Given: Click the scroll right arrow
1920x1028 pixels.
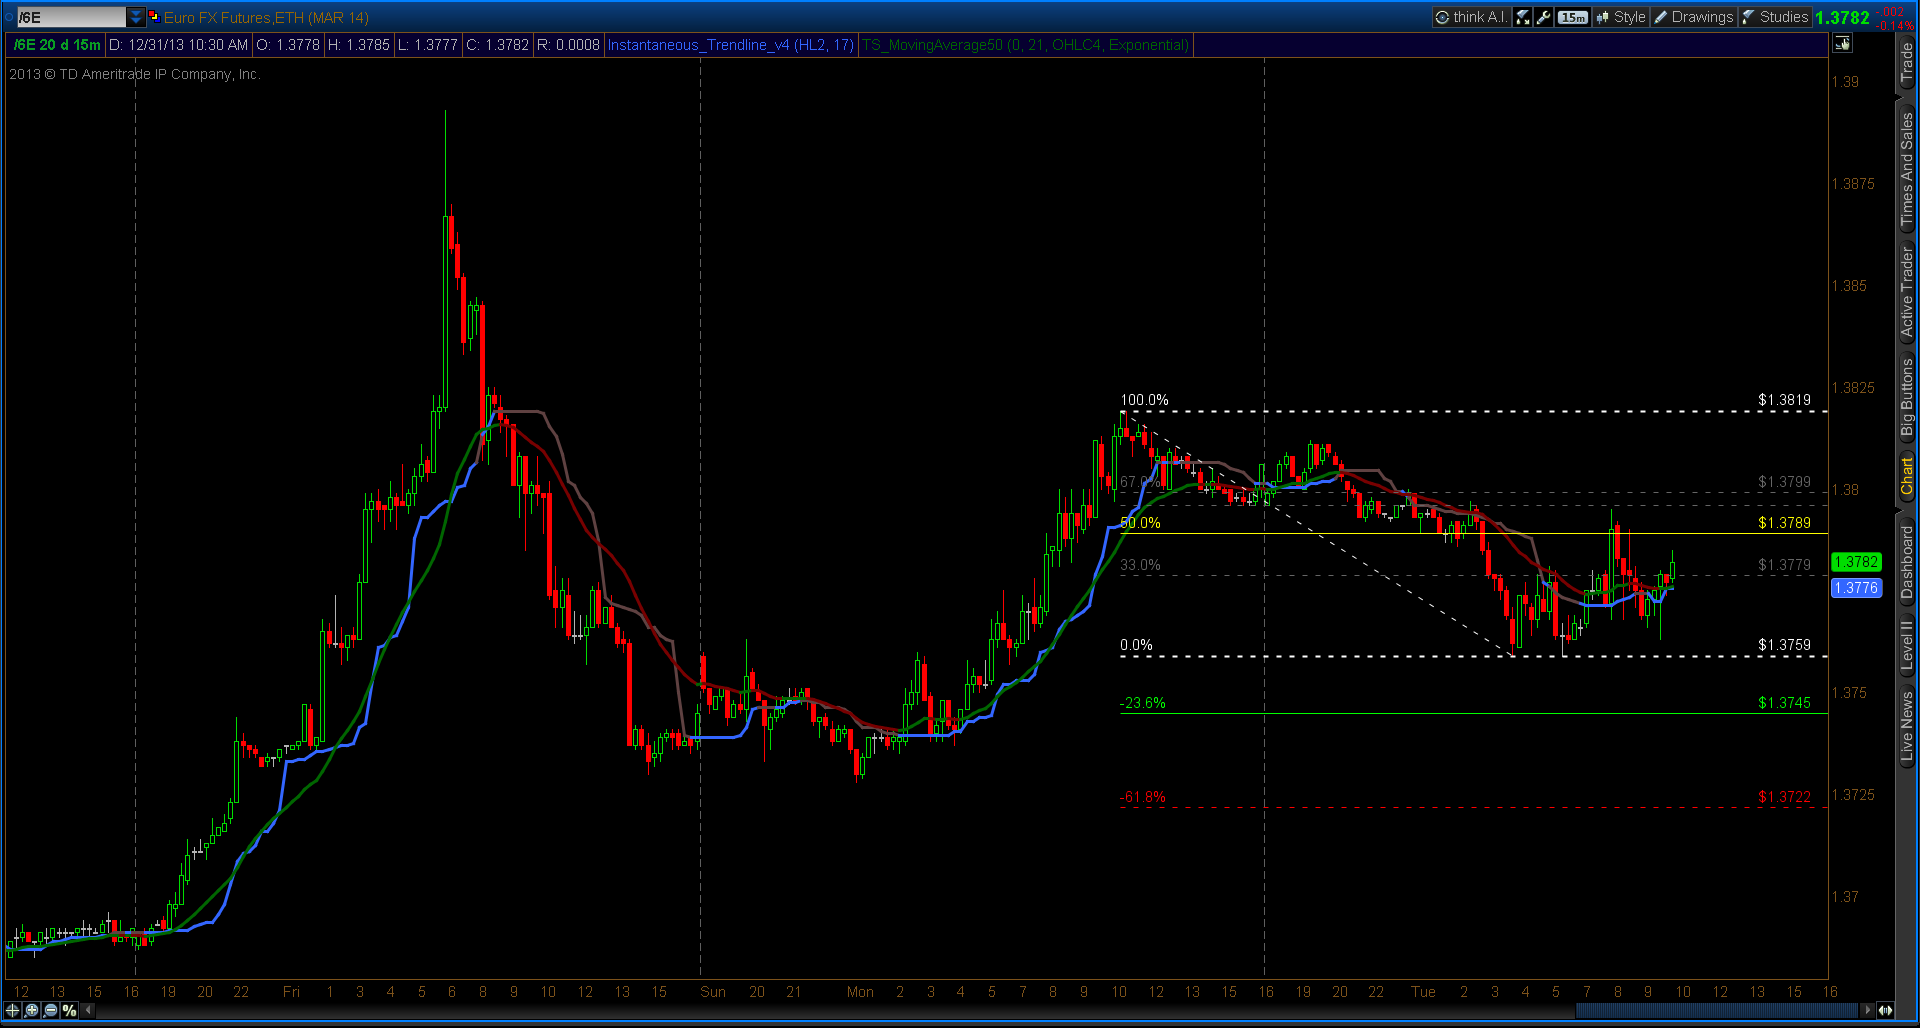Looking at the screenshot, I should click(1866, 1010).
